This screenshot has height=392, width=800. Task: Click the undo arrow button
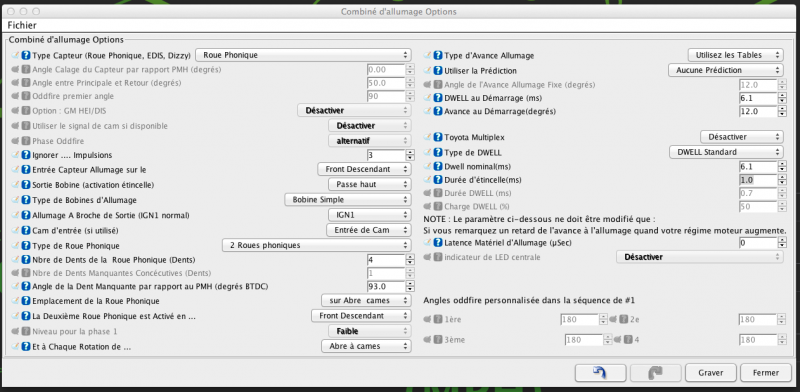[600, 373]
